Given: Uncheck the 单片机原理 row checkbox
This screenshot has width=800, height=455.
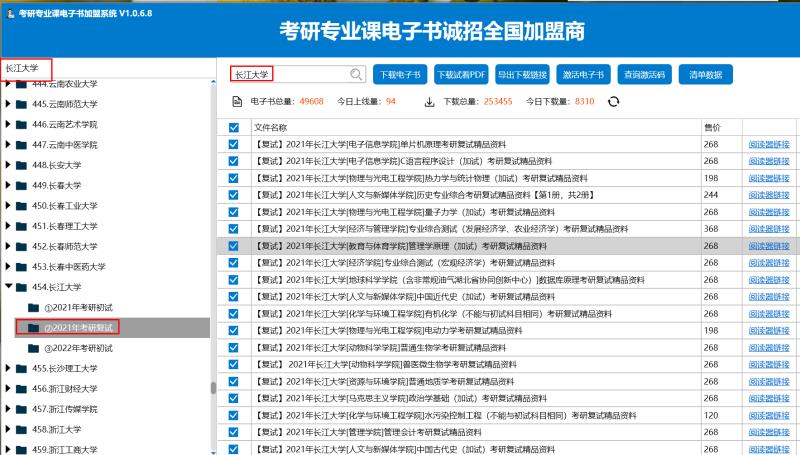Looking at the screenshot, I should 234,144.
